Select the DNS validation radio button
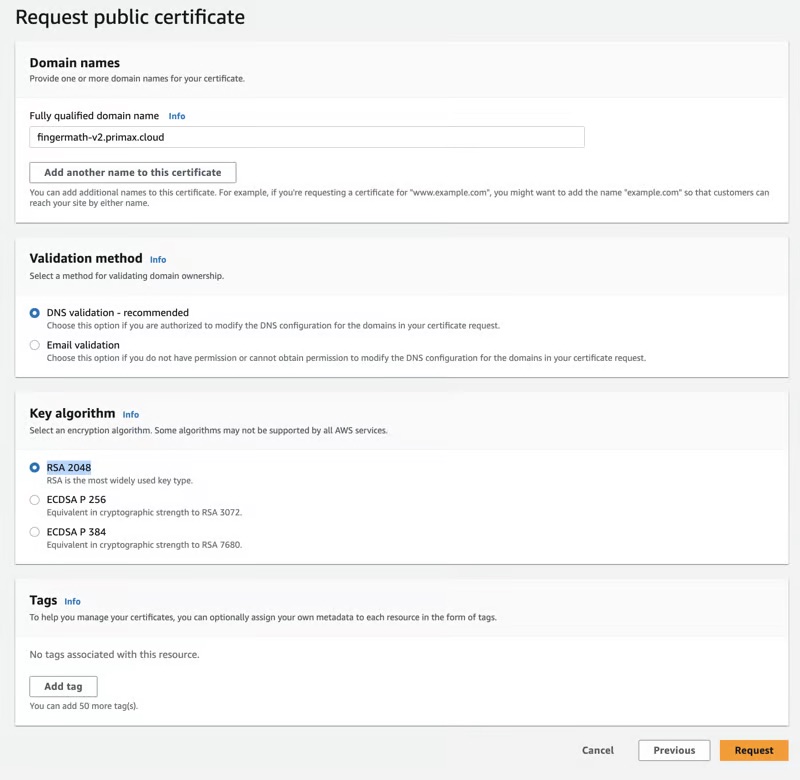The image size is (800, 780). tap(34, 312)
